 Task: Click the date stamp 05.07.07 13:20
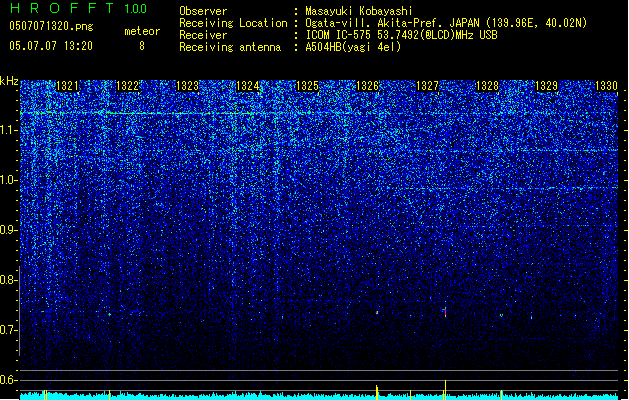point(51,46)
